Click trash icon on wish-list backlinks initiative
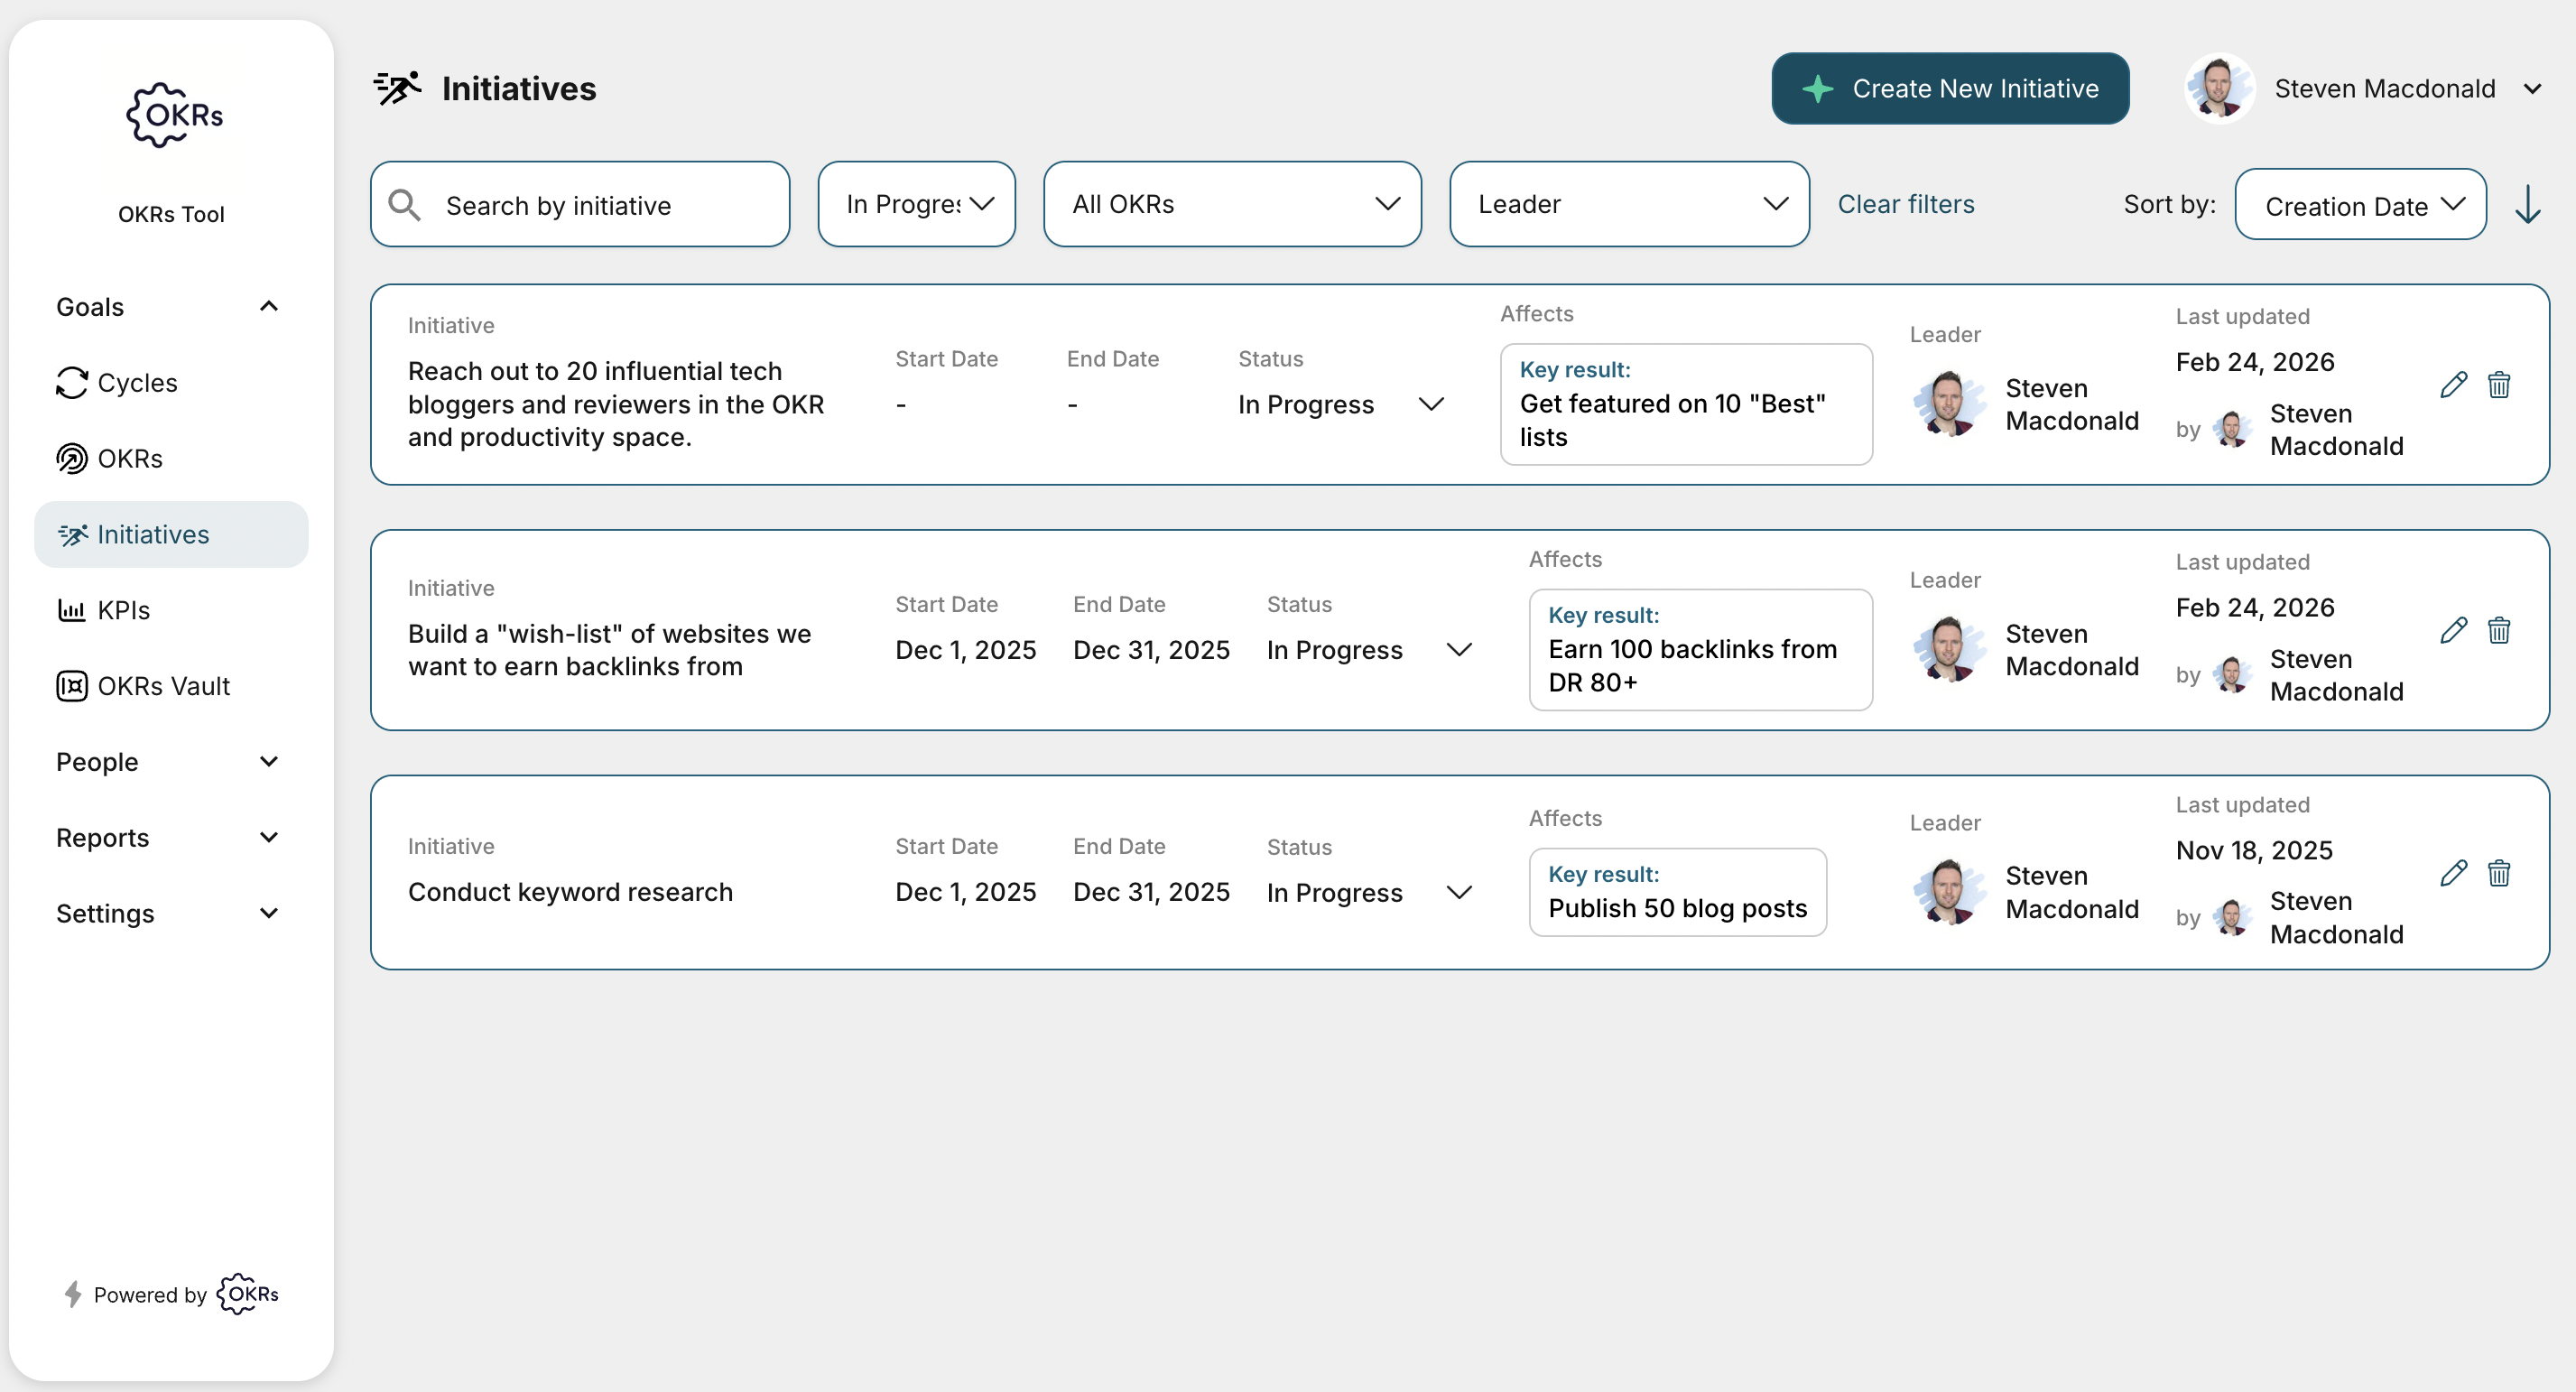2576x1392 pixels. 2498,630
